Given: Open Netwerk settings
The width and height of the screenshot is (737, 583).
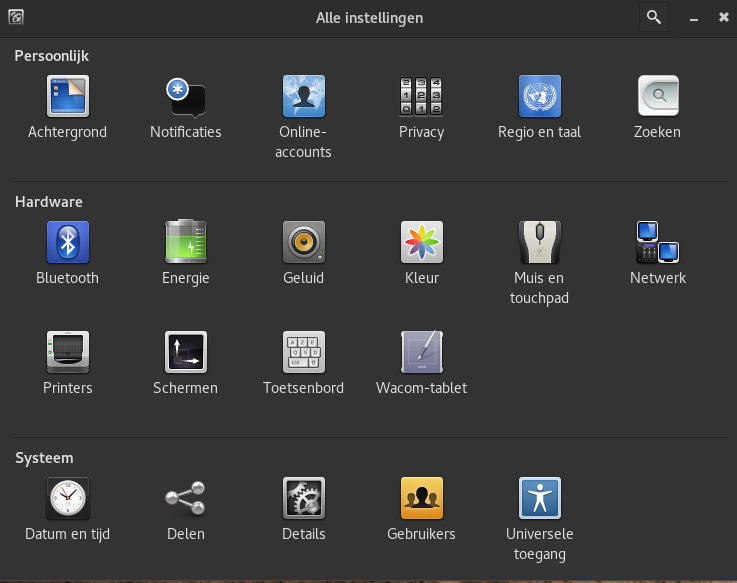Looking at the screenshot, I should click(x=658, y=253).
